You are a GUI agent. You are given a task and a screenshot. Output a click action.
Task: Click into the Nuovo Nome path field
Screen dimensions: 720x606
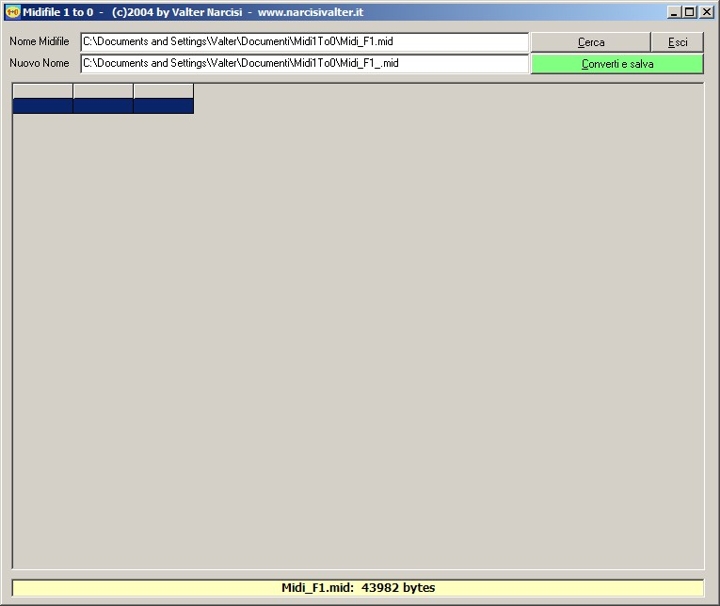tap(304, 63)
